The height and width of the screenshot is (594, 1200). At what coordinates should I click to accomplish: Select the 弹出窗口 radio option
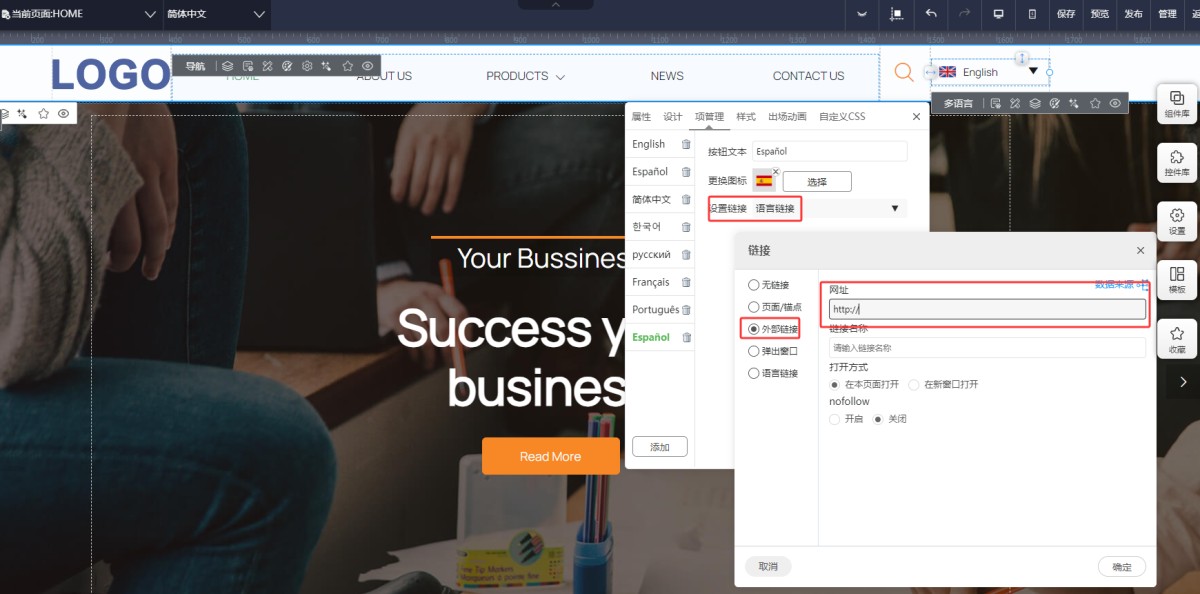(754, 351)
